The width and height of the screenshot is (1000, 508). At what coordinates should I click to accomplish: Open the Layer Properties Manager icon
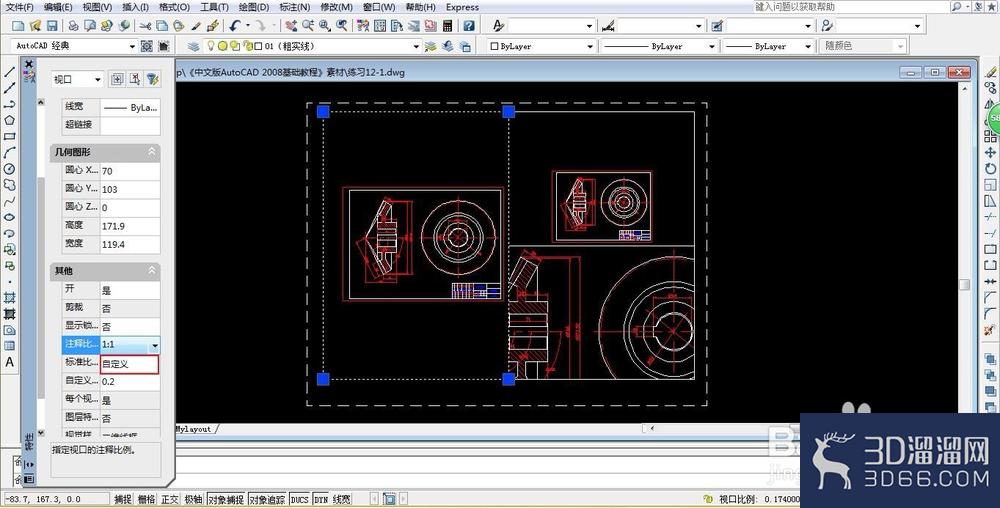[x=193, y=46]
